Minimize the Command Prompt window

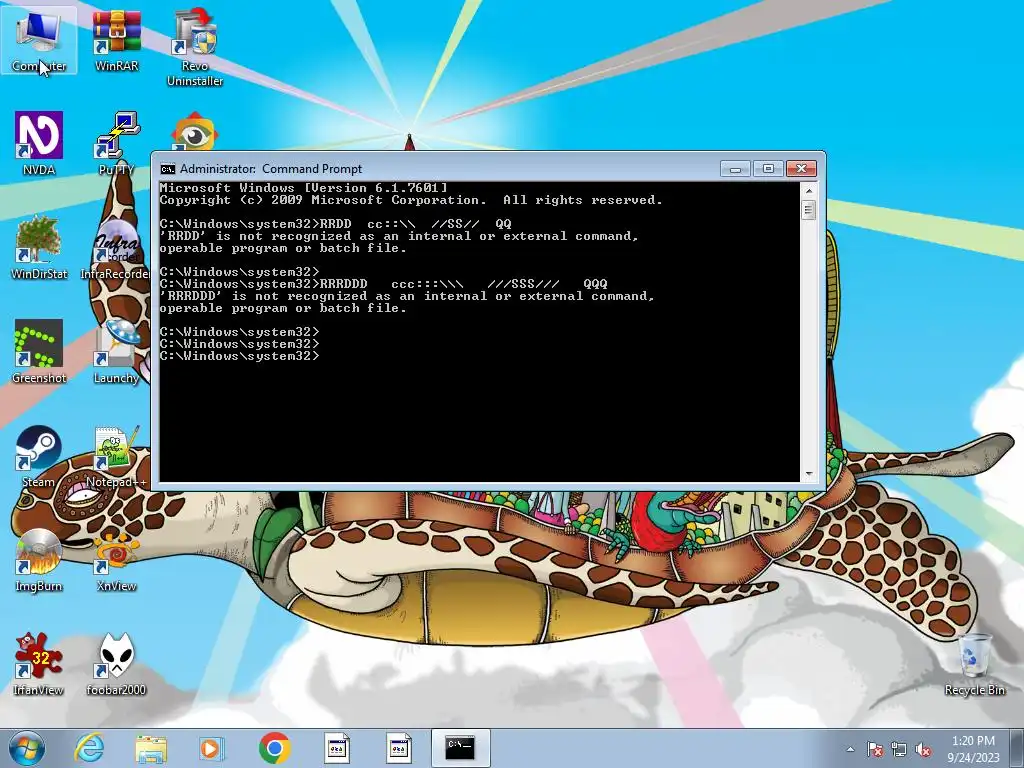tap(735, 168)
